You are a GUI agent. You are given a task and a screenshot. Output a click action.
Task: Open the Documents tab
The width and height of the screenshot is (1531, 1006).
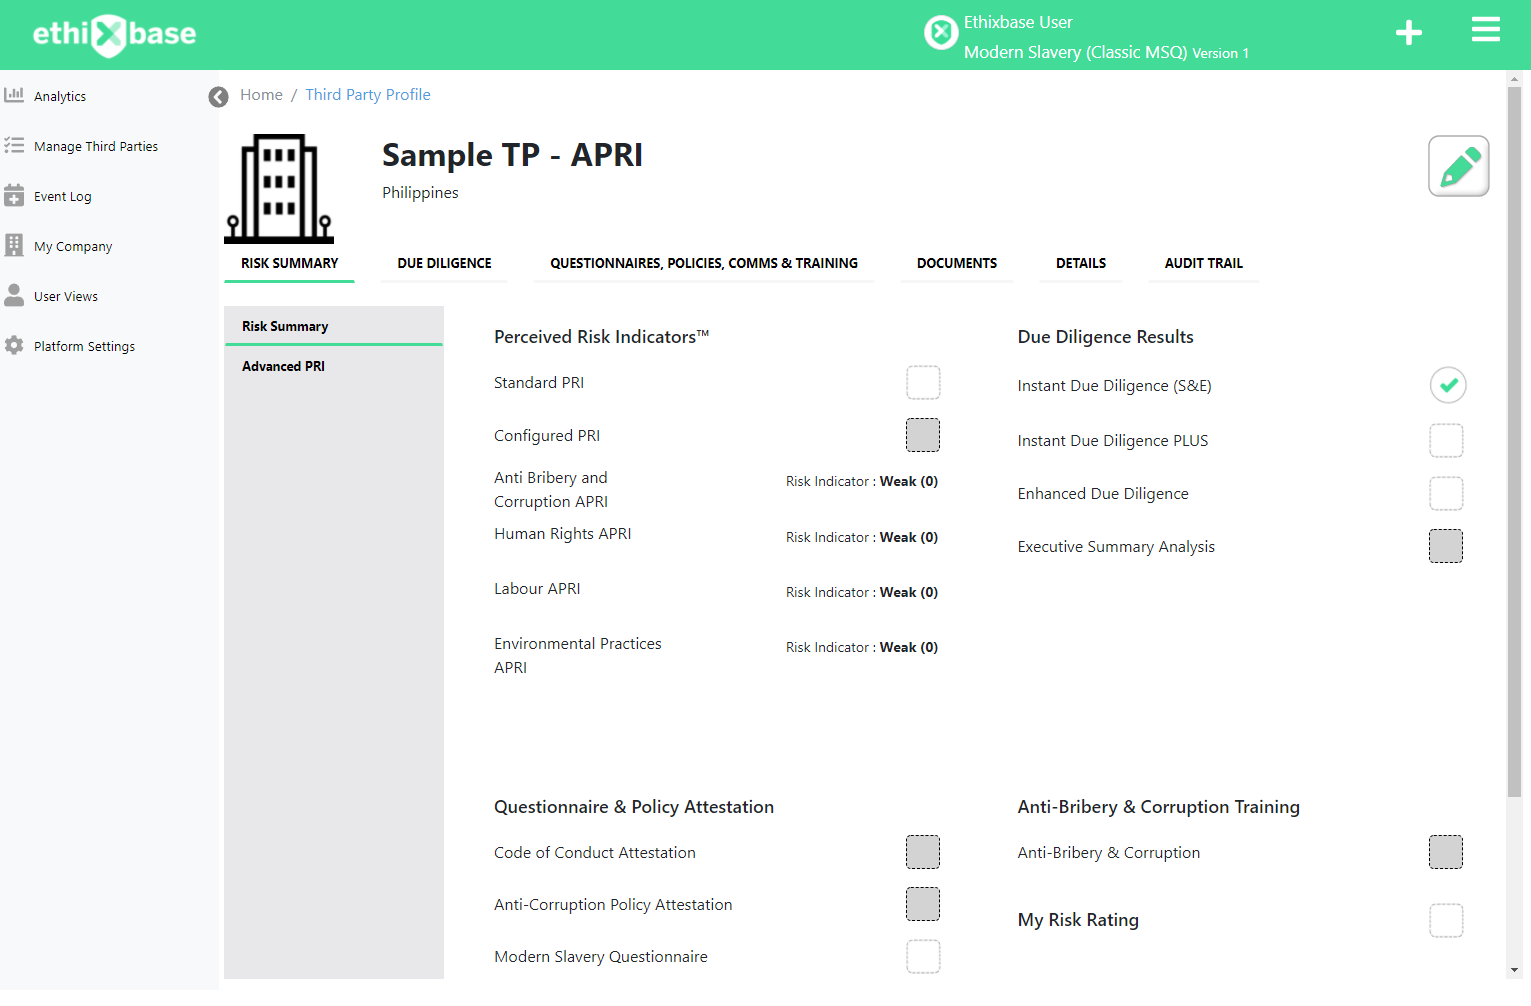pos(957,263)
